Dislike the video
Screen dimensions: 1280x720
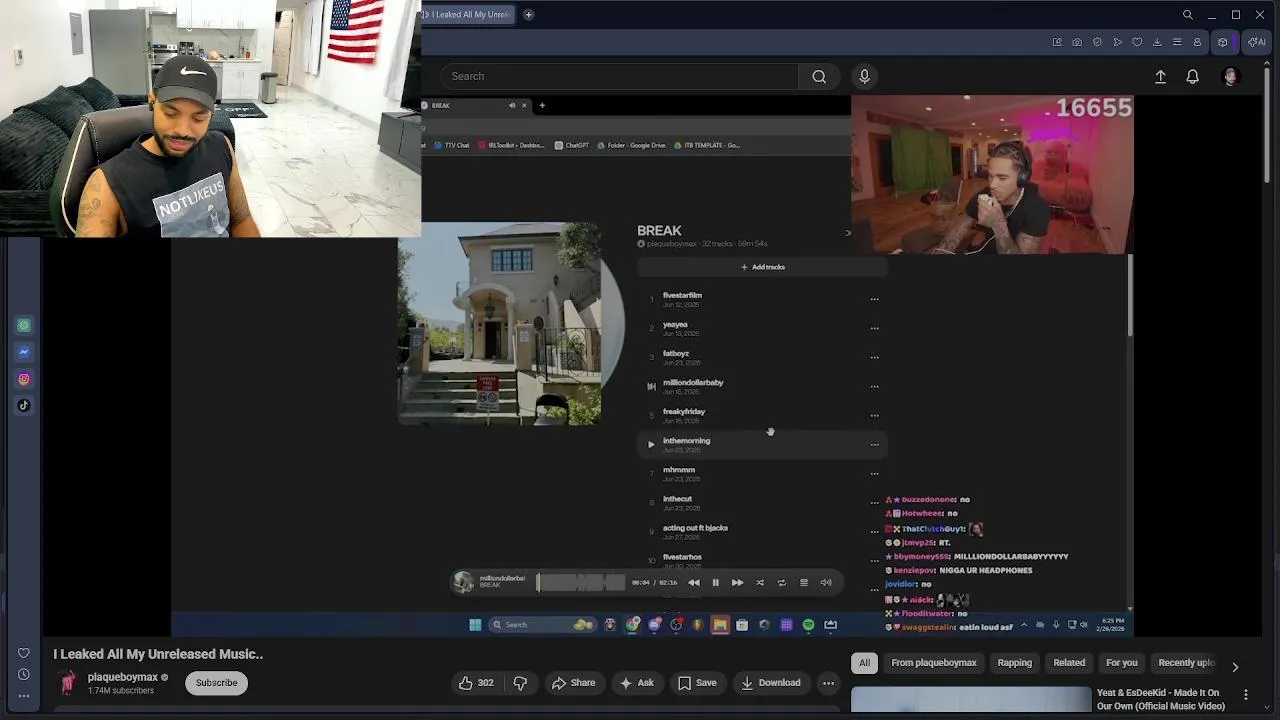(520, 683)
